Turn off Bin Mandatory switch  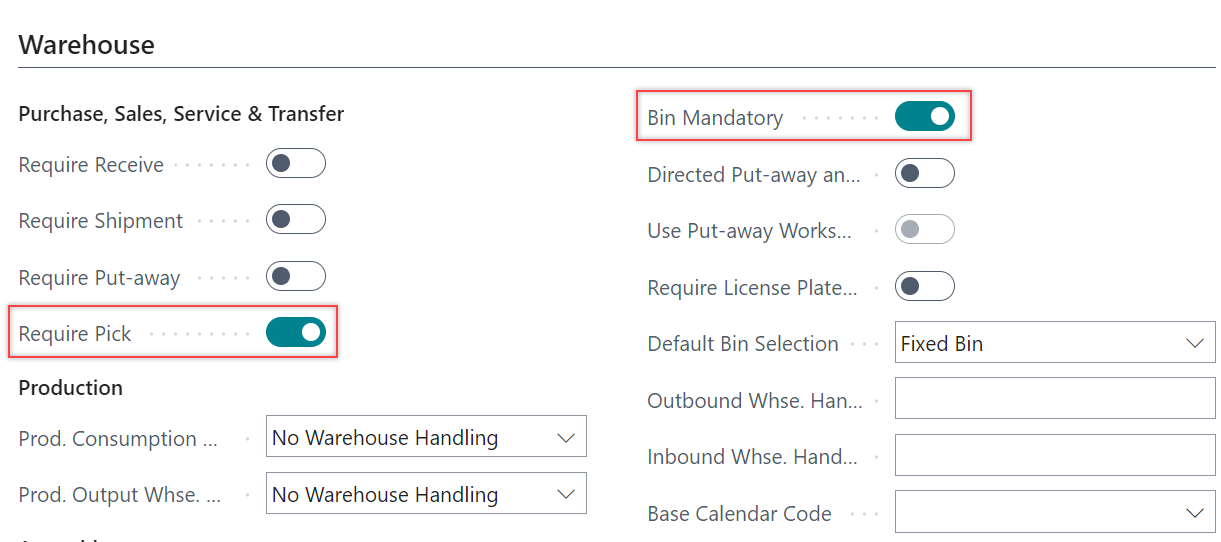[x=925, y=117]
